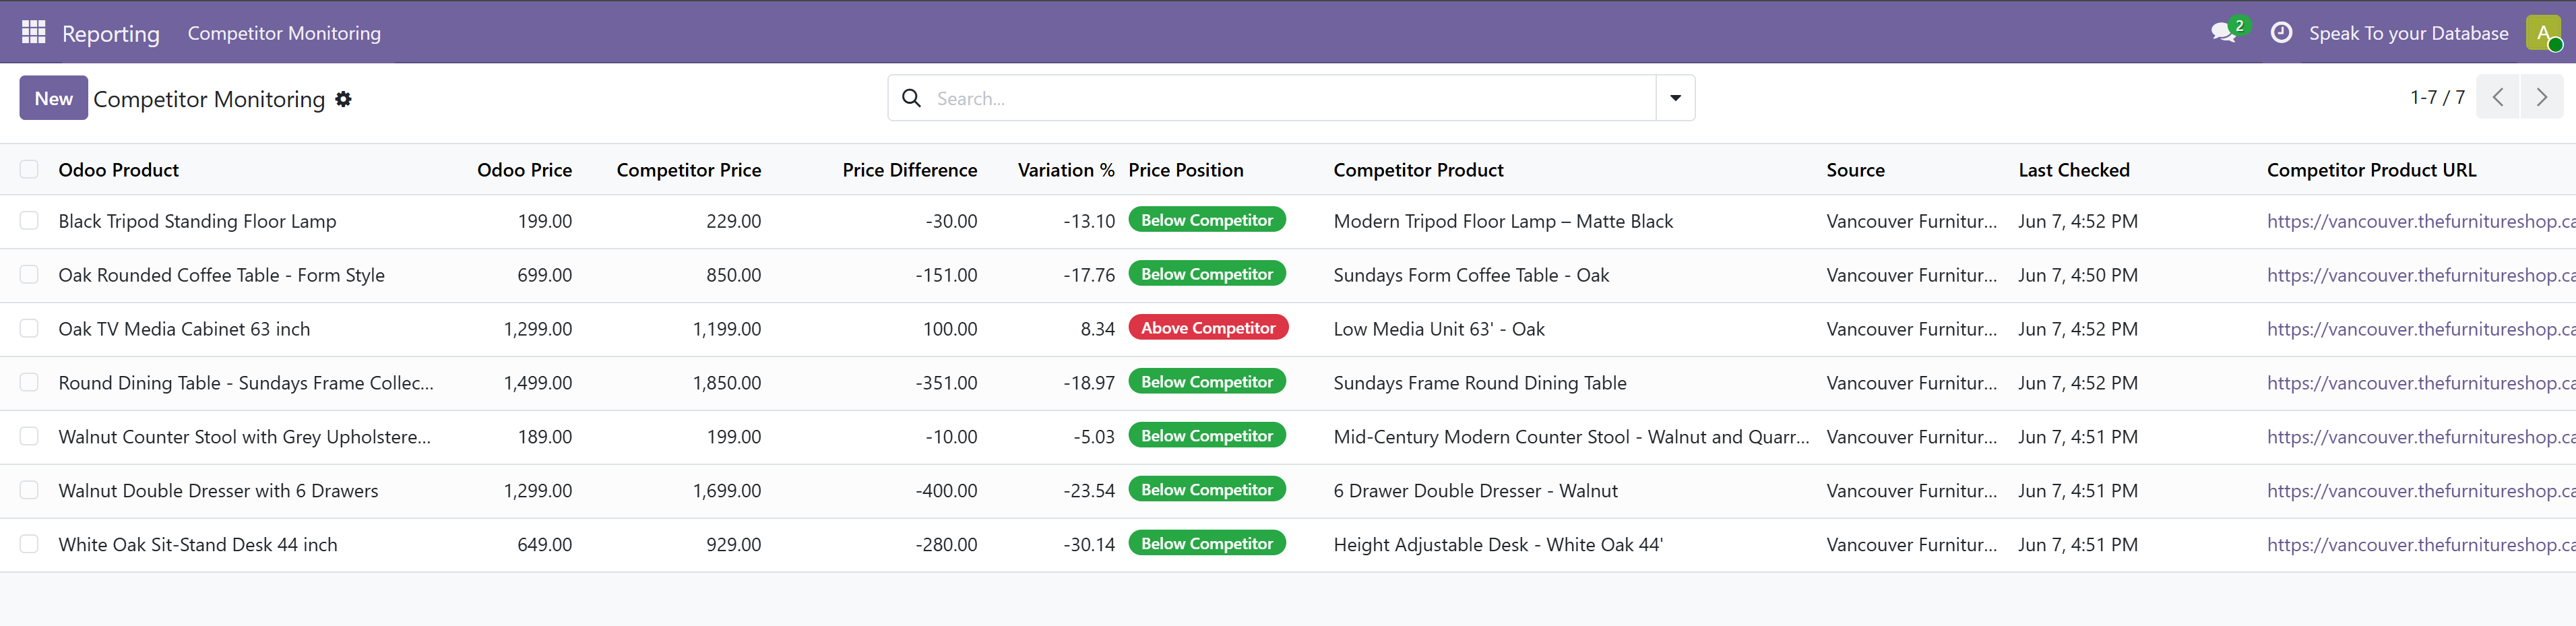This screenshot has width=2576, height=626.
Task: Click Odoo price 189.00
Action: (x=545, y=437)
